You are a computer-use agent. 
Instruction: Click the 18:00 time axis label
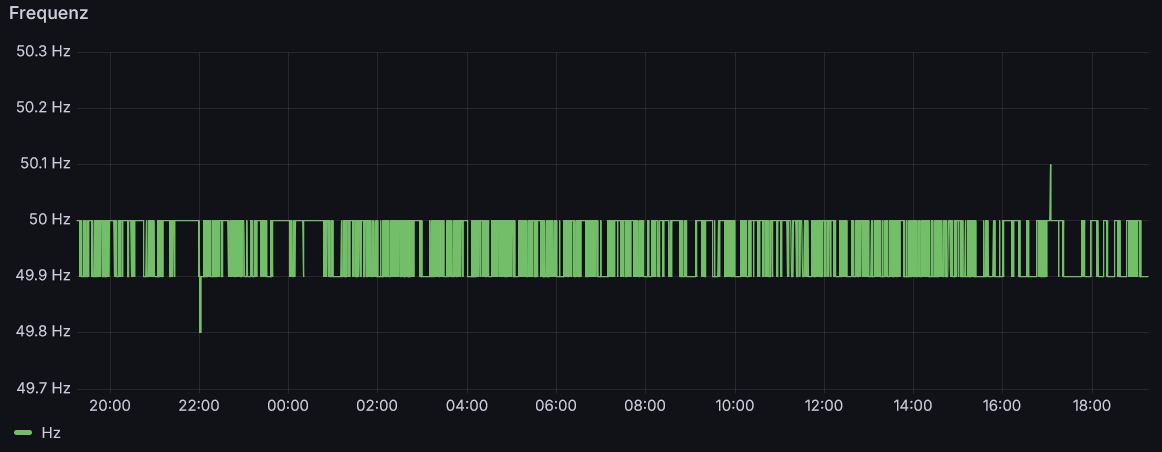[x=1092, y=405]
